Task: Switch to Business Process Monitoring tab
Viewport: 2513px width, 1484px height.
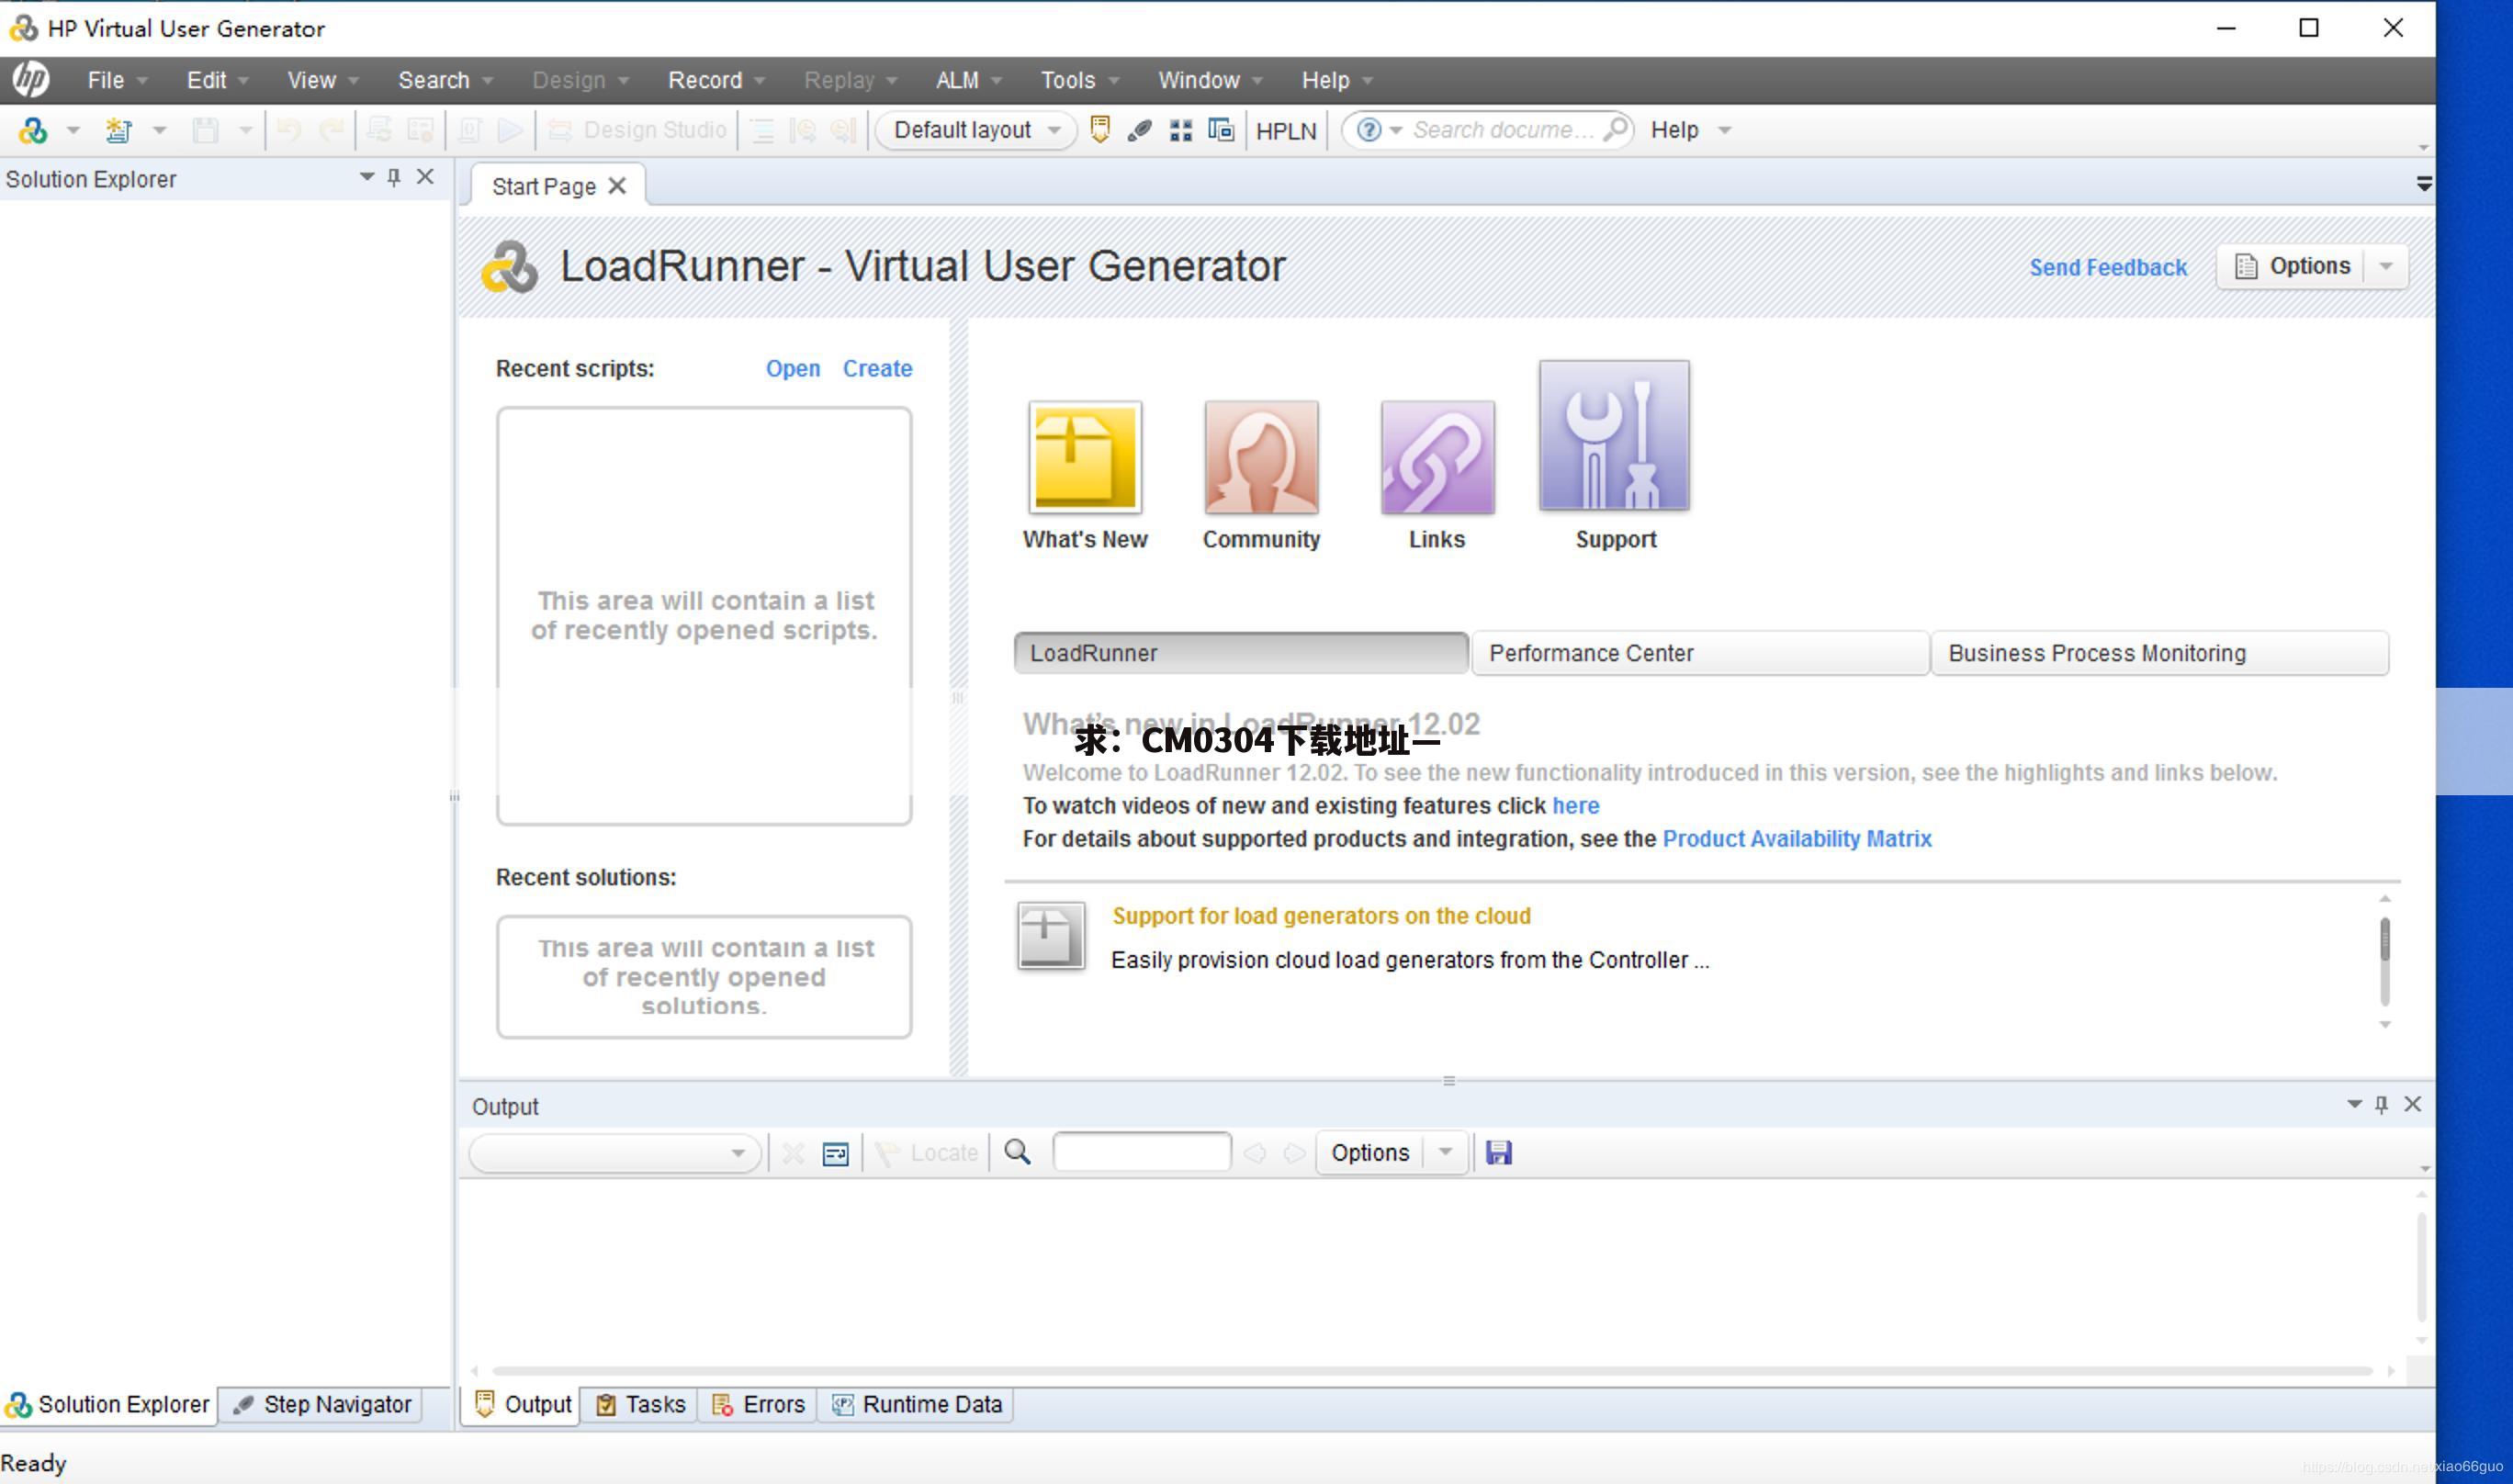Action: pos(2159,653)
